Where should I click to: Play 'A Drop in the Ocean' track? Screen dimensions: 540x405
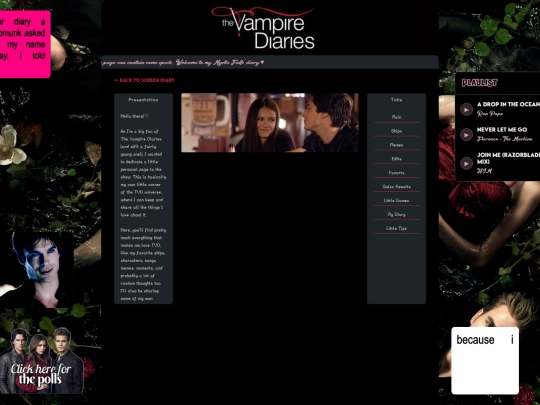click(x=466, y=110)
